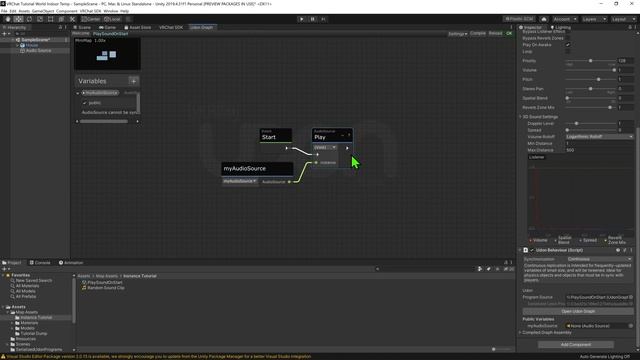Click the Compile button in Udon Graph
The height and width of the screenshot is (360, 640).
click(478, 33)
